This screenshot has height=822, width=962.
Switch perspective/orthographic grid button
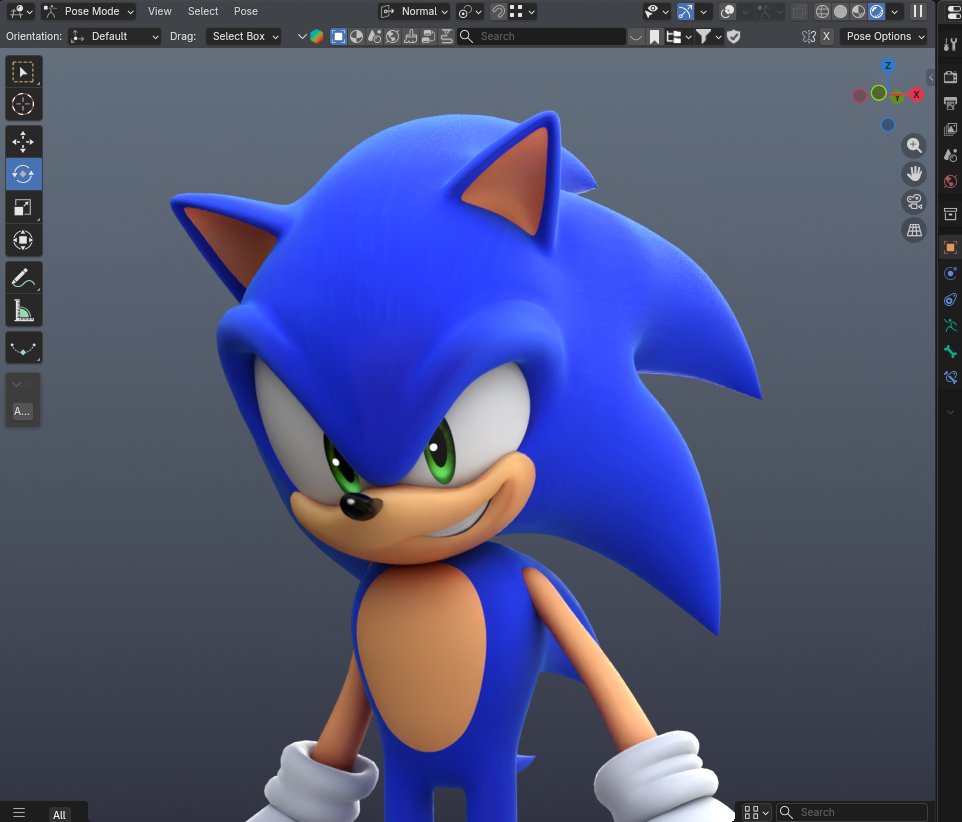[914, 230]
